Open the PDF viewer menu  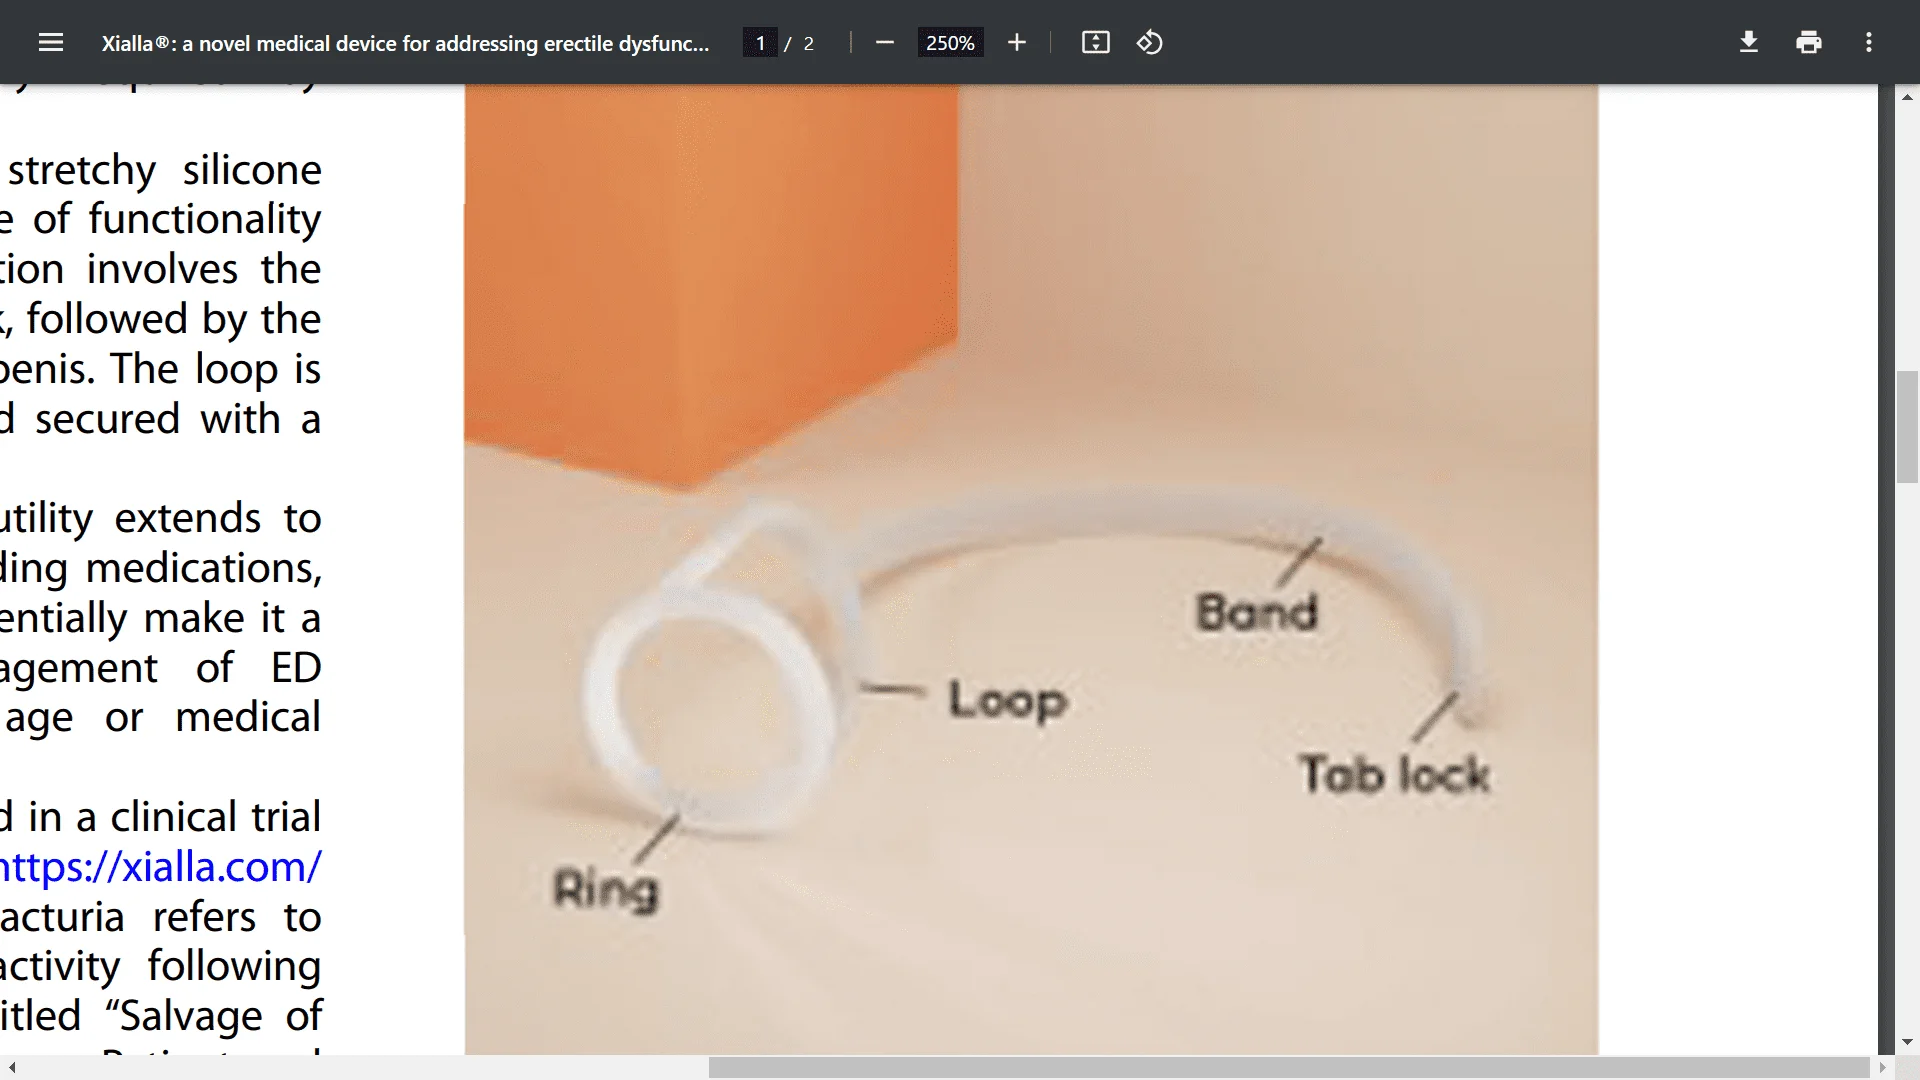(50, 42)
